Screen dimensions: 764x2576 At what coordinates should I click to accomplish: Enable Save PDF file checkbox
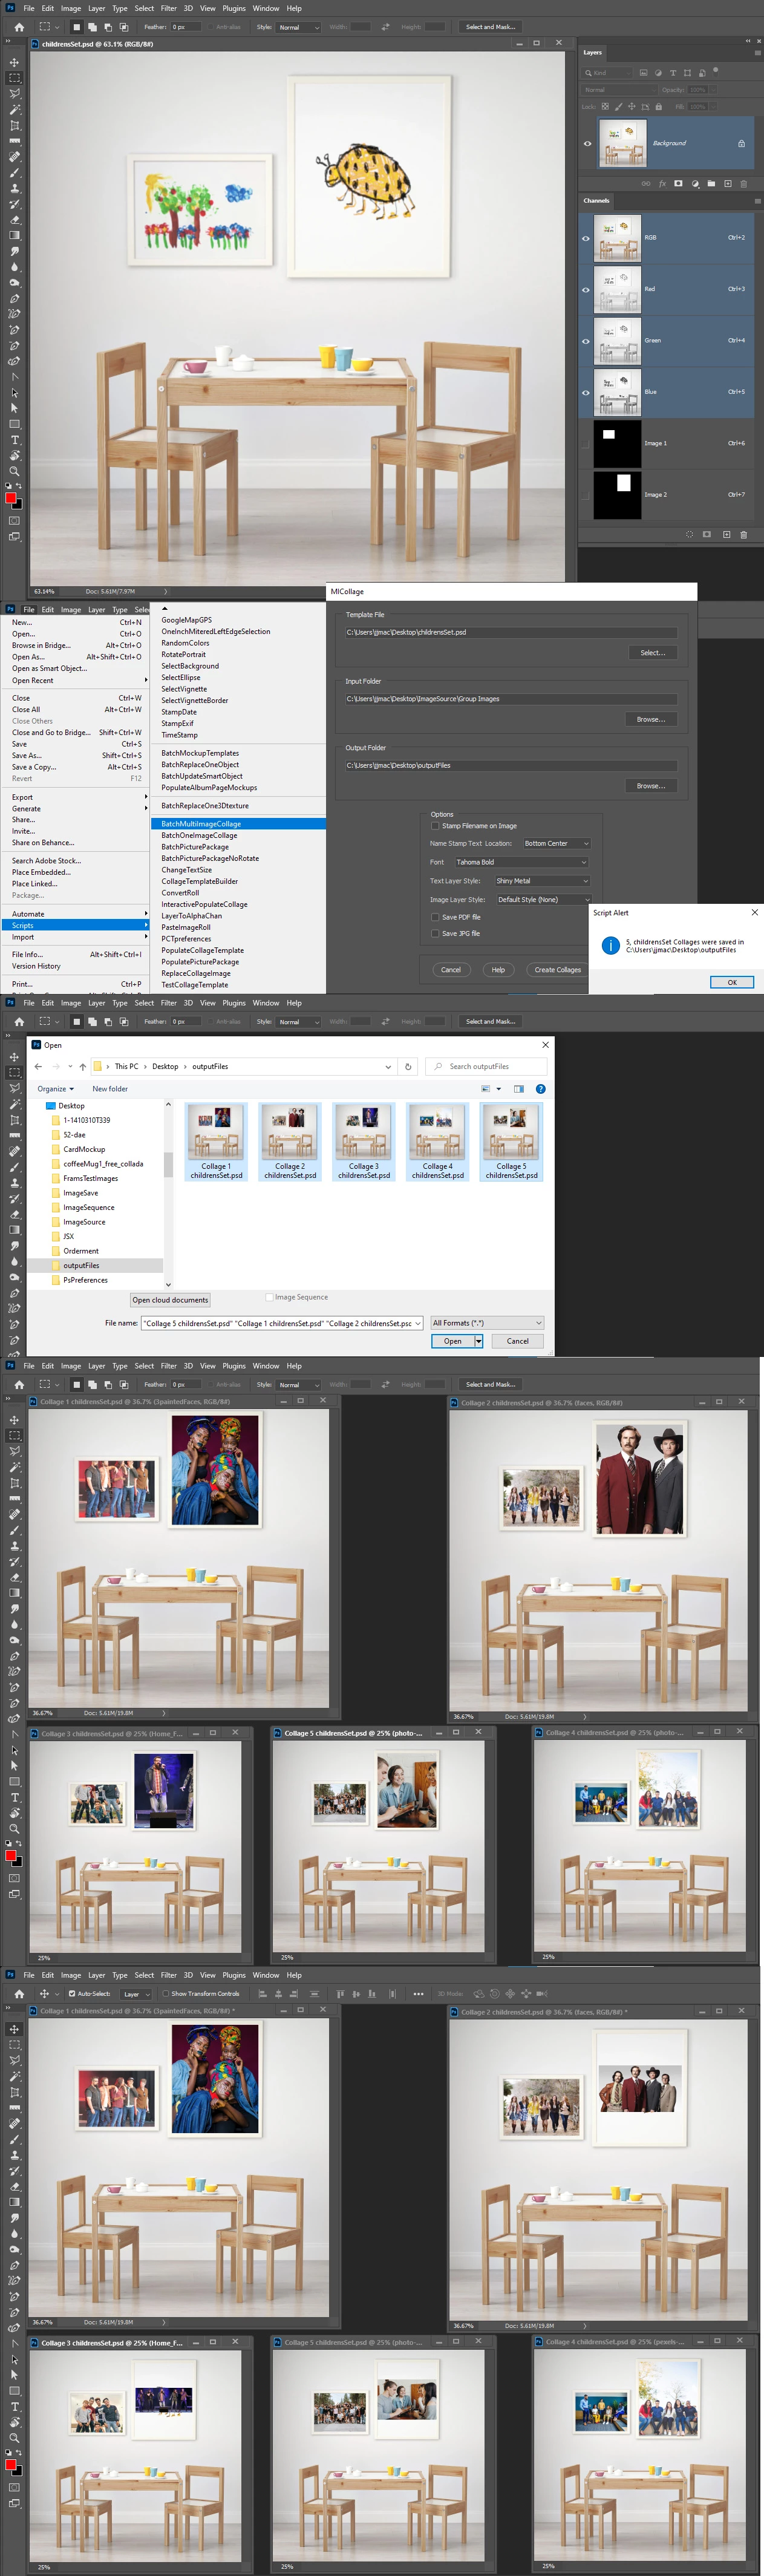tap(435, 917)
